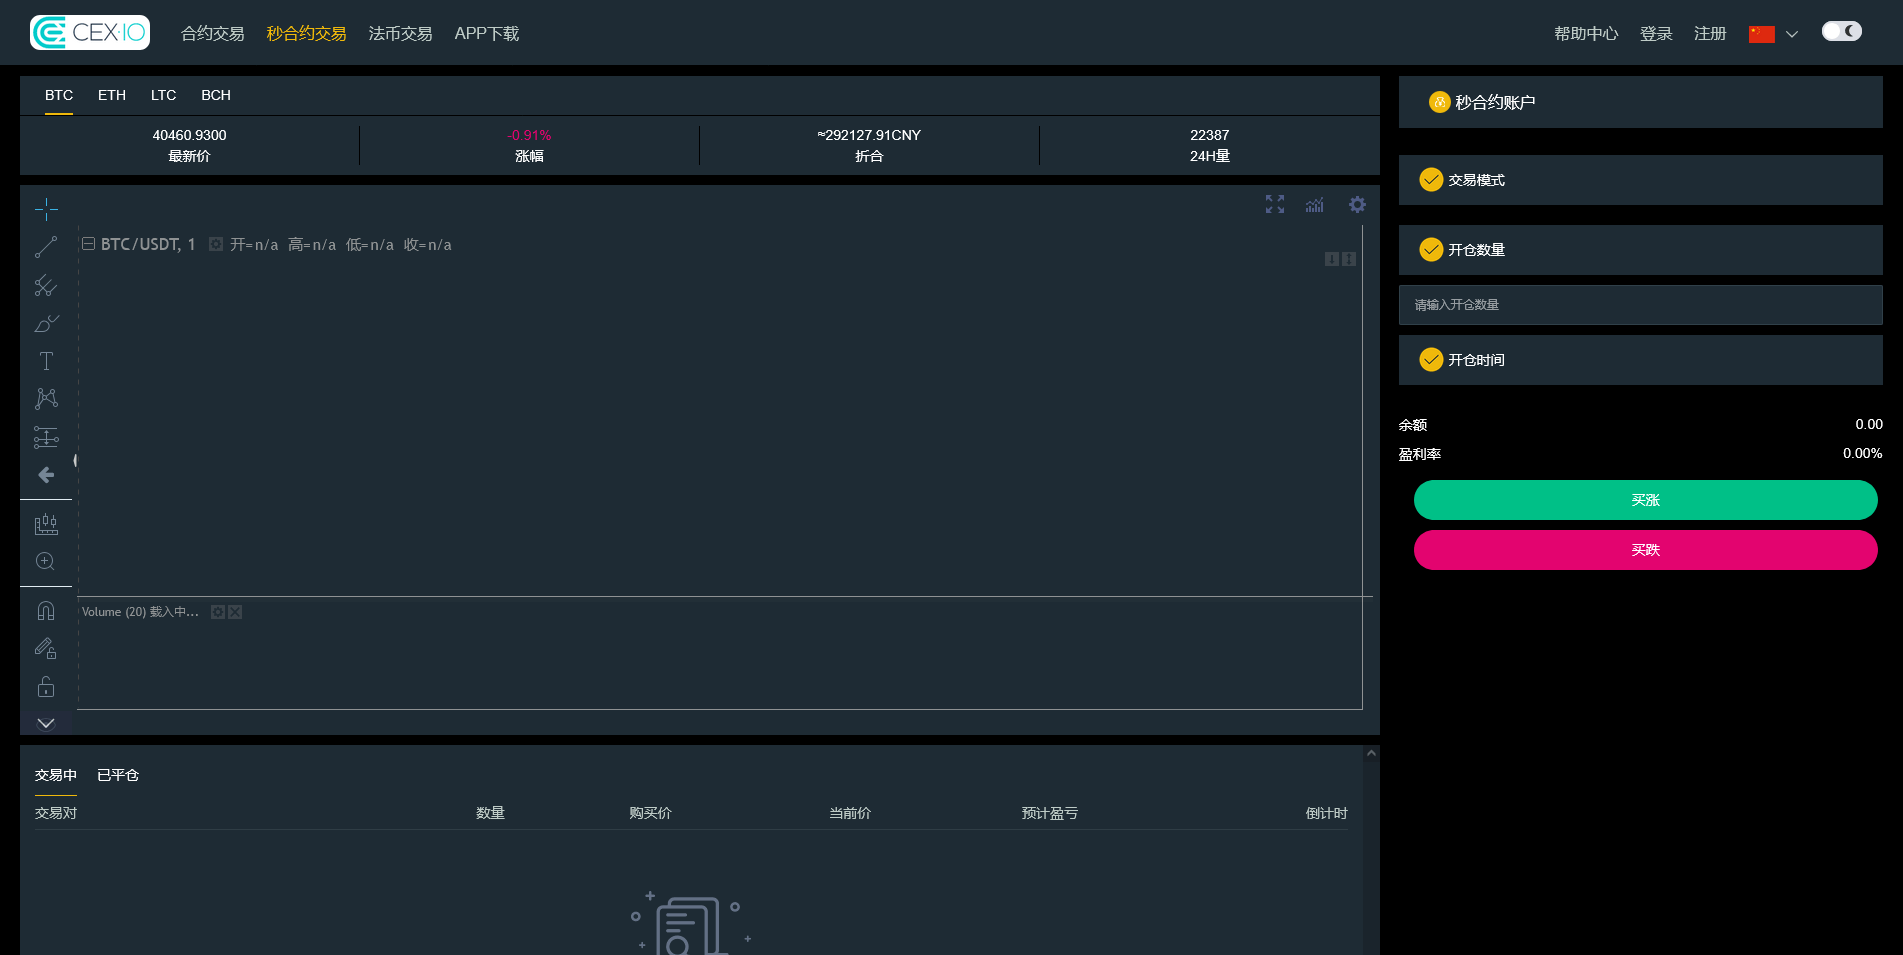Open 法币交易 menu
The width and height of the screenshot is (1903, 955).
tap(400, 34)
